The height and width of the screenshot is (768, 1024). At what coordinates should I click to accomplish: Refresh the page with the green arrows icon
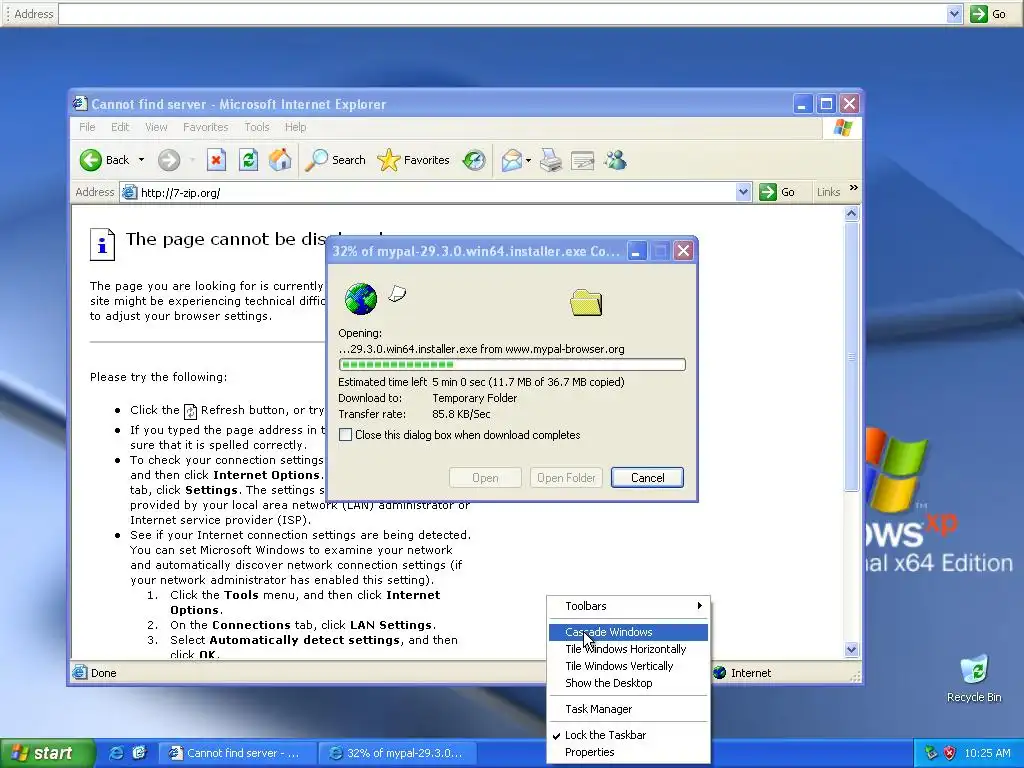point(248,160)
